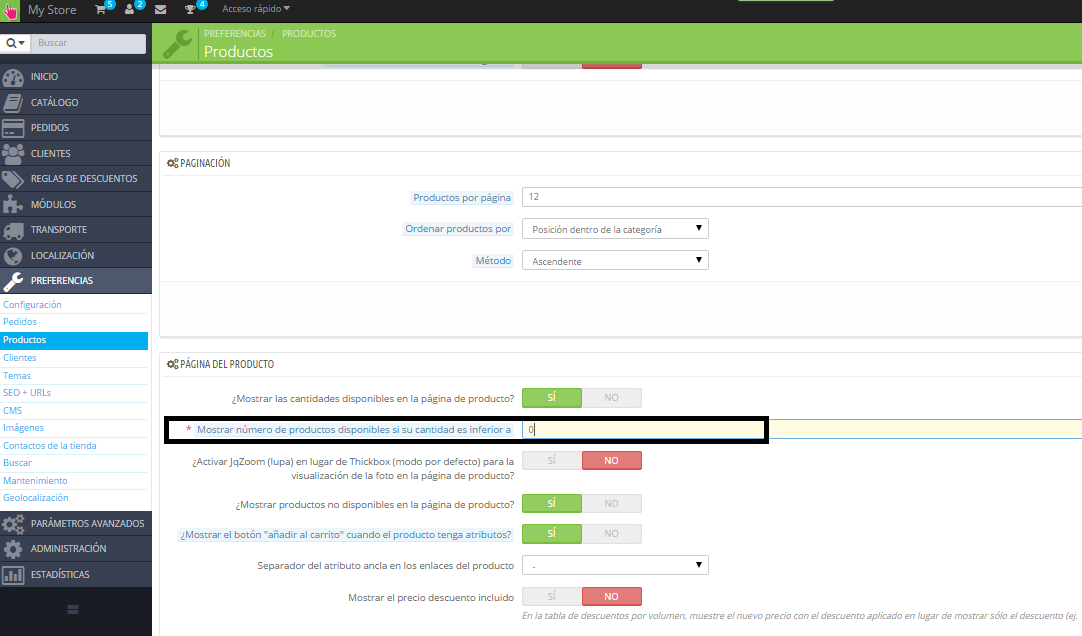Set show available quantities to NO
This screenshot has width=1082, height=636.
(x=611, y=398)
